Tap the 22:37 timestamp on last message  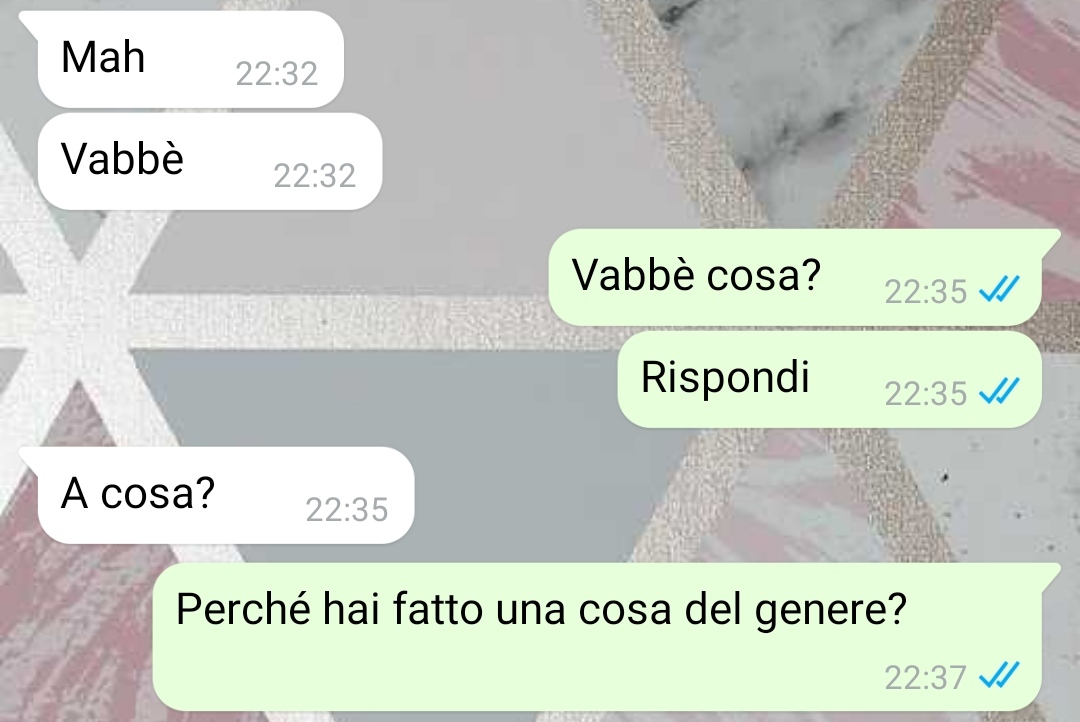tap(926, 678)
